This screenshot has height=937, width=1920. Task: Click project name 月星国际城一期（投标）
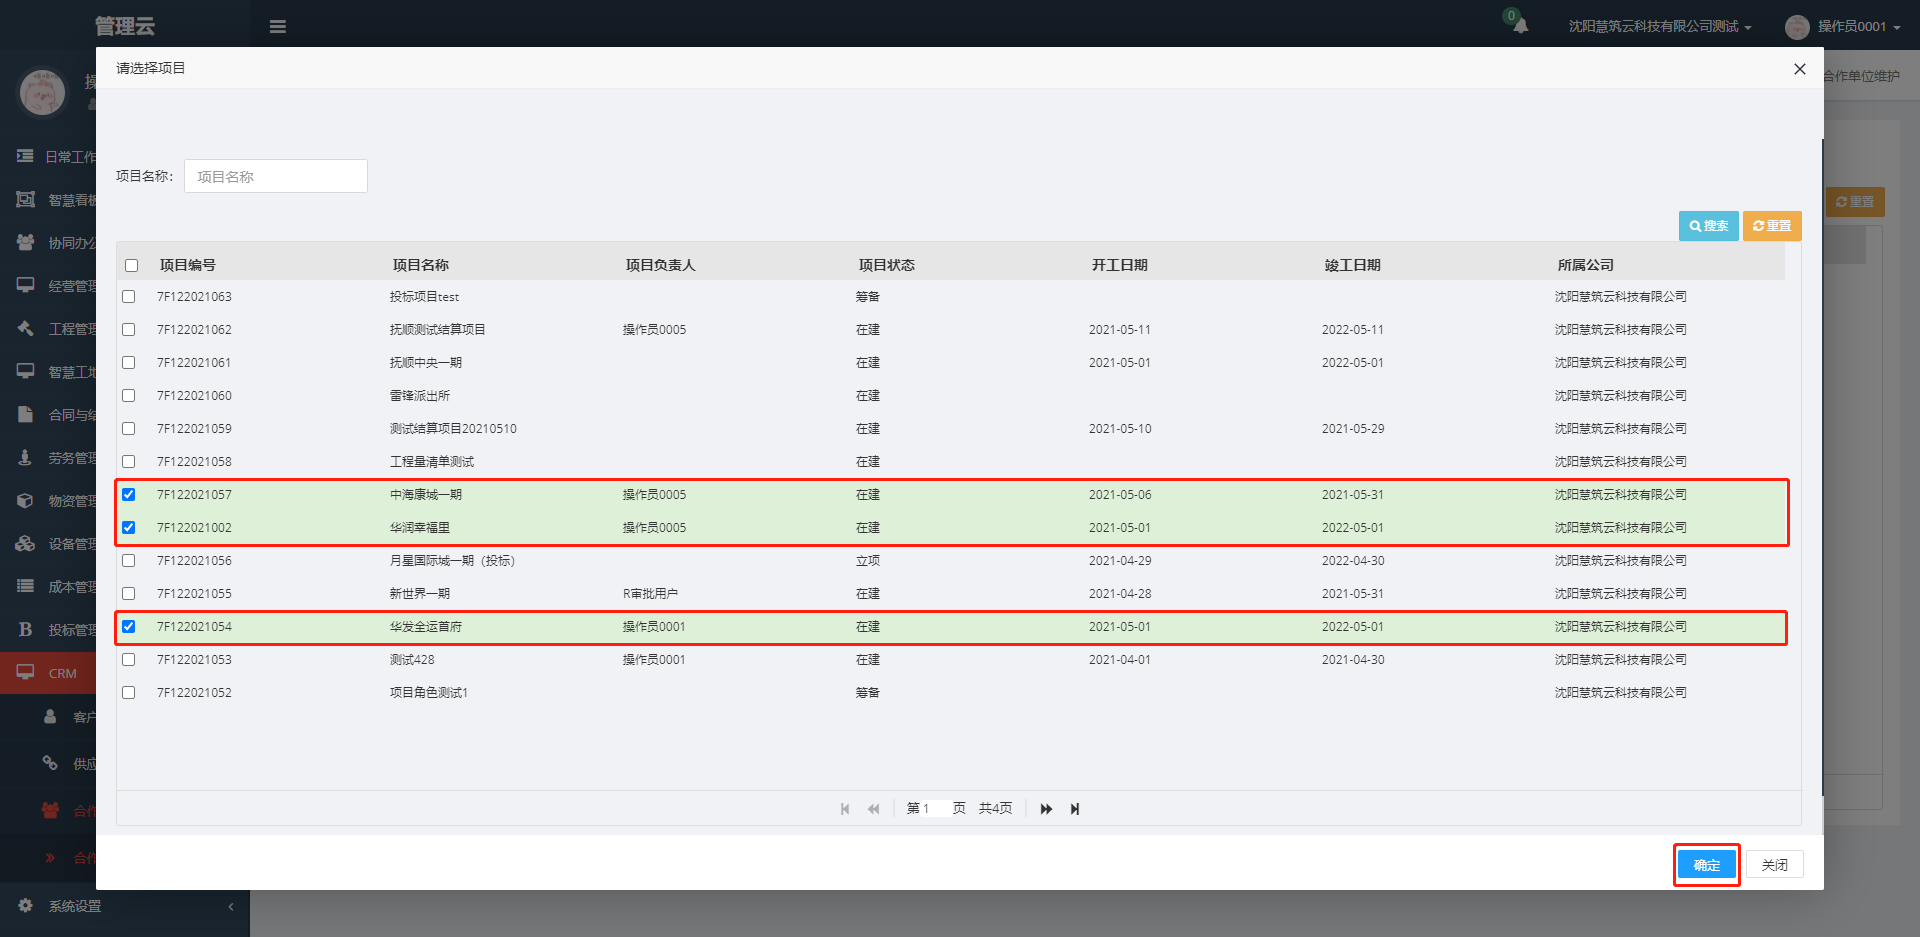click(453, 561)
